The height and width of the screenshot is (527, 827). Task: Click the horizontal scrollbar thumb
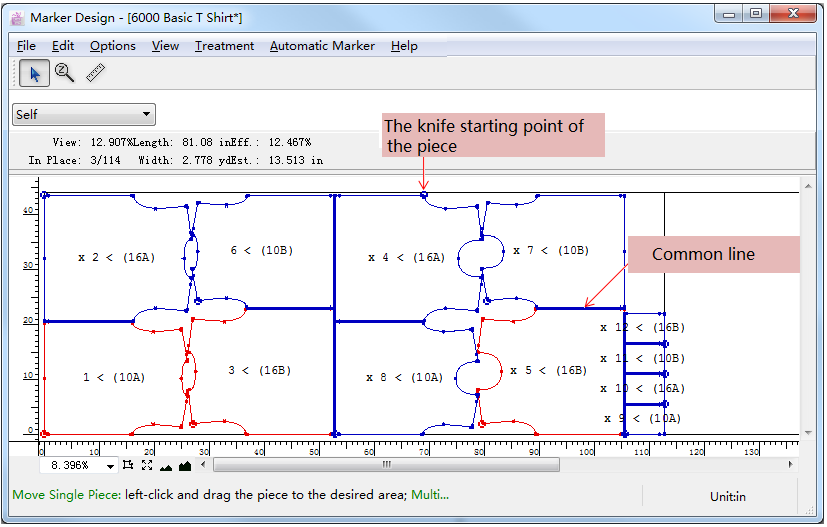385,465
